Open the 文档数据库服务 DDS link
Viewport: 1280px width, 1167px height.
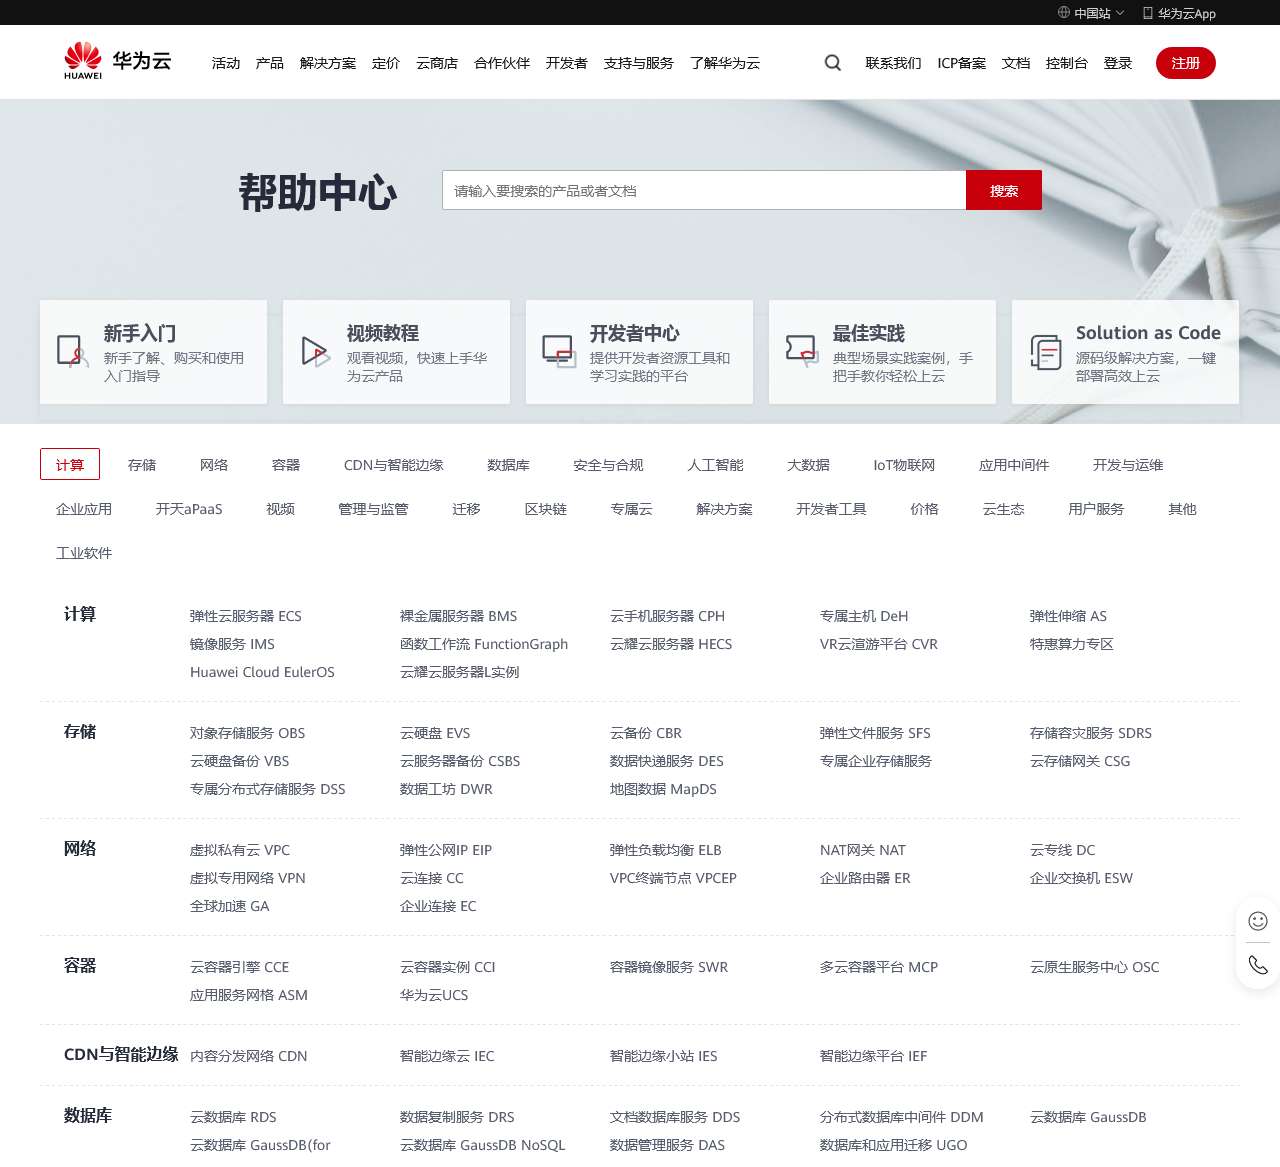click(x=675, y=1117)
